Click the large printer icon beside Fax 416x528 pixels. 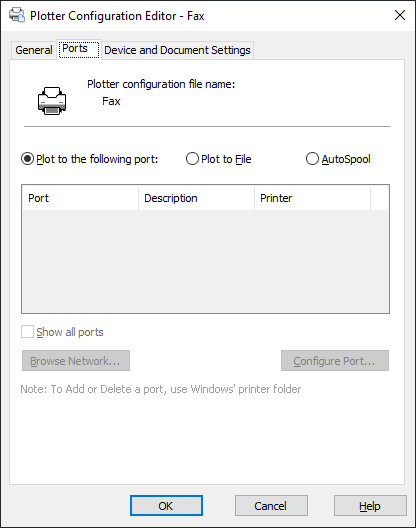pos(52,101)
